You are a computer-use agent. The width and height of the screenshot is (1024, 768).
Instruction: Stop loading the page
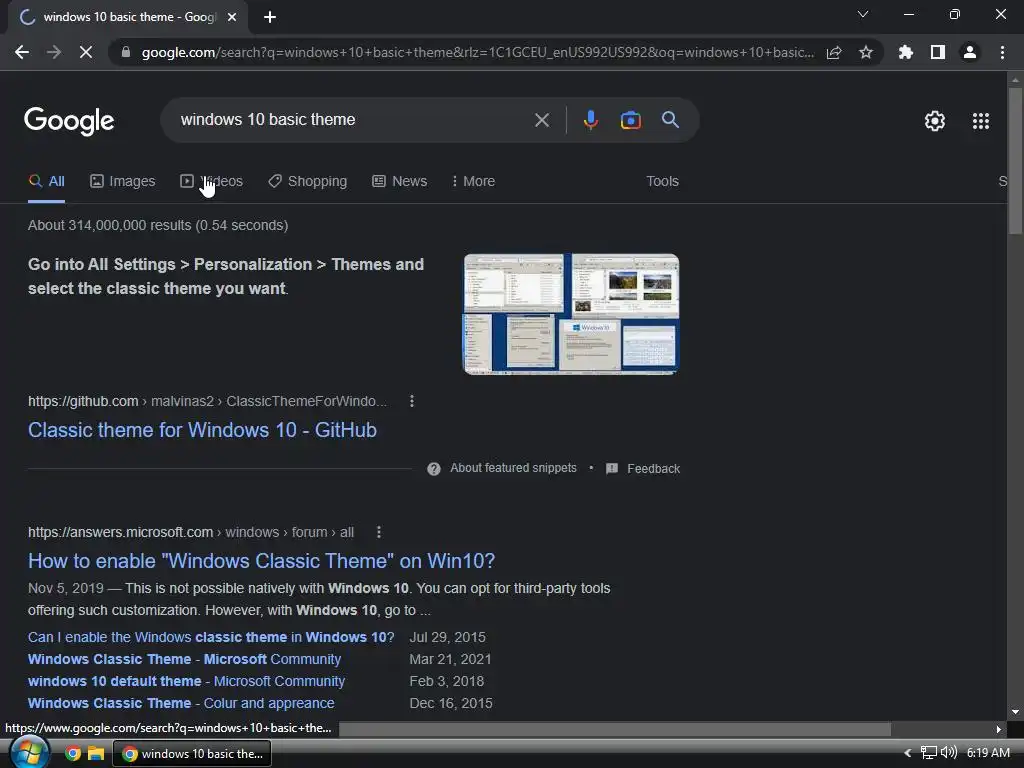click(x=86, y=52)
